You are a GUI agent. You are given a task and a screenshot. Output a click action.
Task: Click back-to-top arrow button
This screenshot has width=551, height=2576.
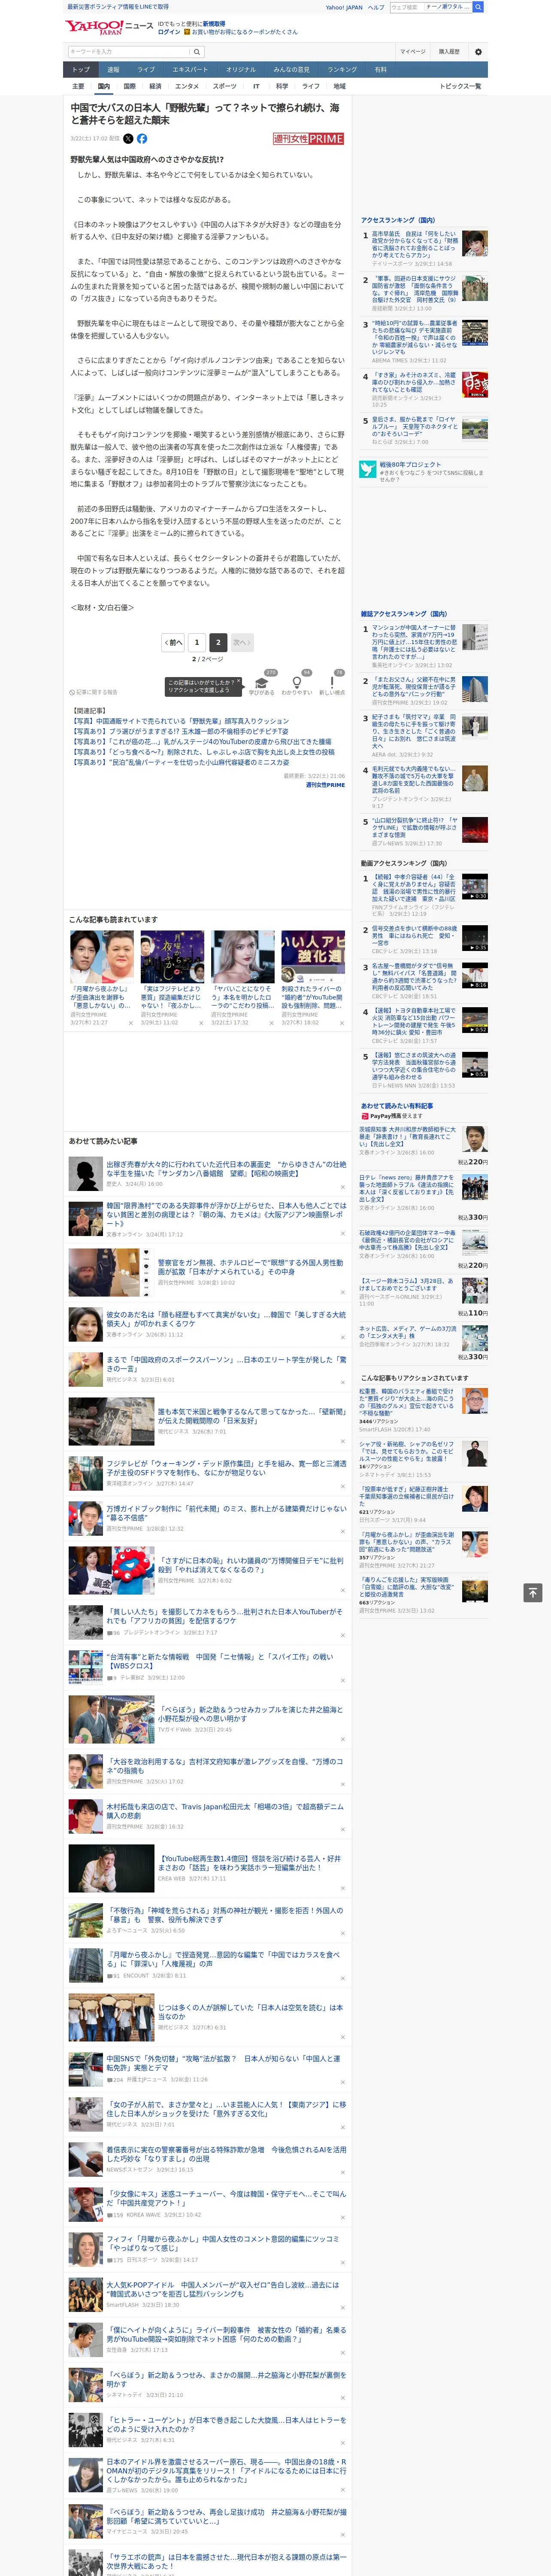tap(533, 1592)
